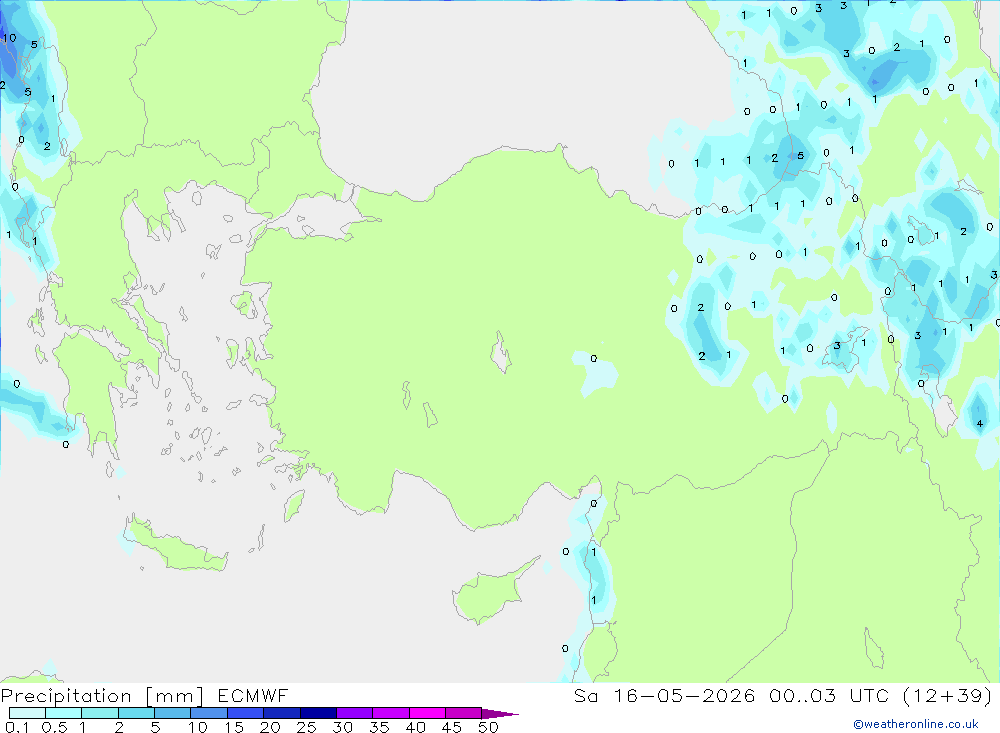Click the 'ECMWF' model label
Viewport: 1000px width, 733px height.
pos(253,695)
